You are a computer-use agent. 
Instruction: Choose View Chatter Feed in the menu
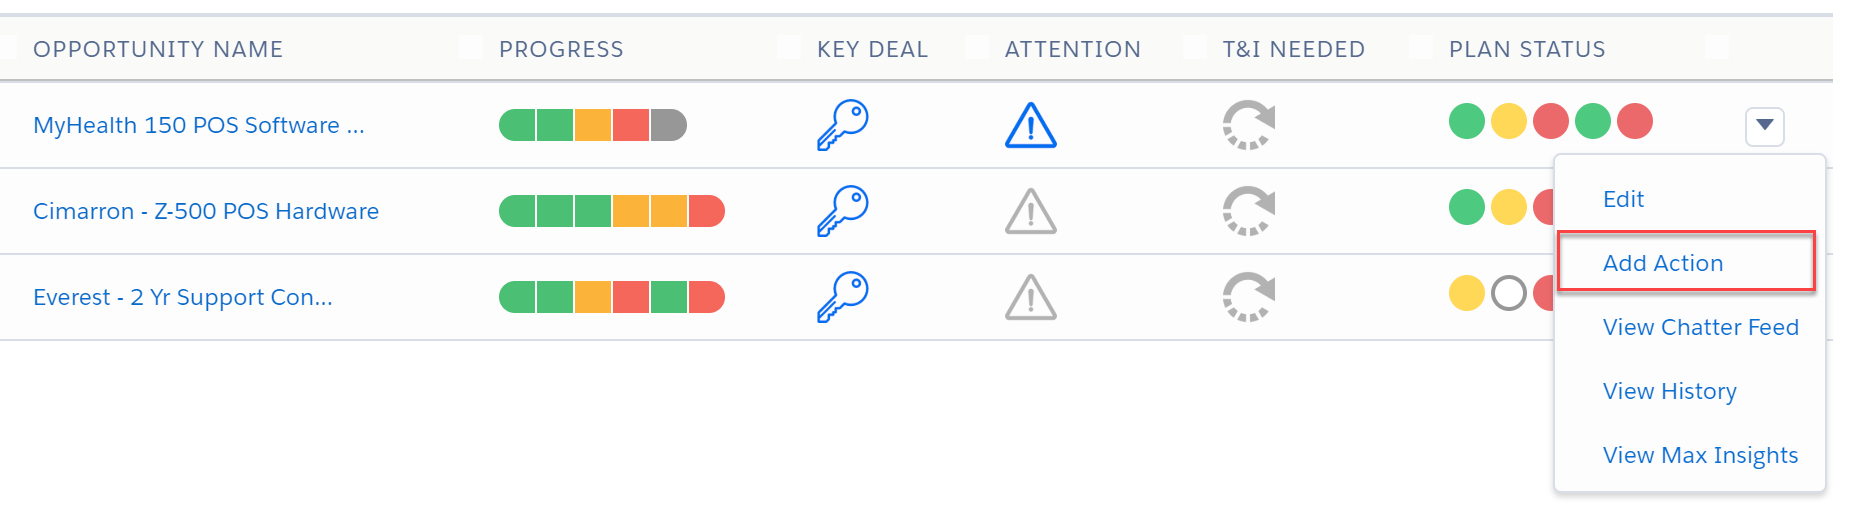tap(1700, 327)
